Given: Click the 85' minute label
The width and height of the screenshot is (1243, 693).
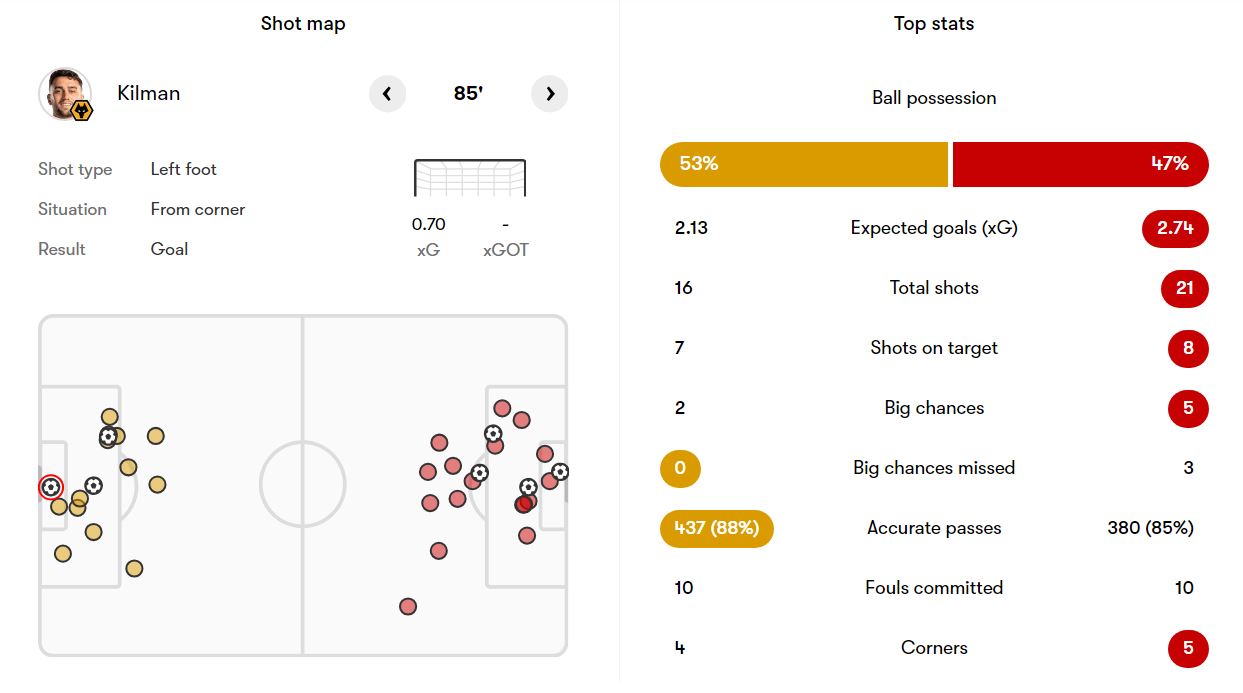Looking at the screenshot, I should tap(468, 94).
